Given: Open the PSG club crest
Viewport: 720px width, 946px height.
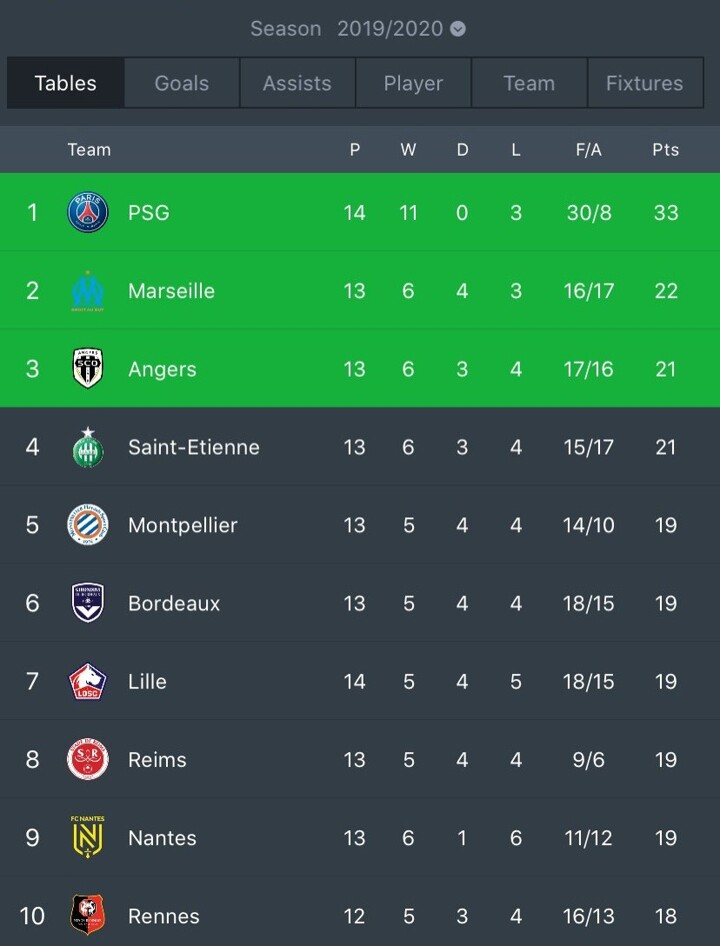Looking at the screenshot, I should 88,212.
